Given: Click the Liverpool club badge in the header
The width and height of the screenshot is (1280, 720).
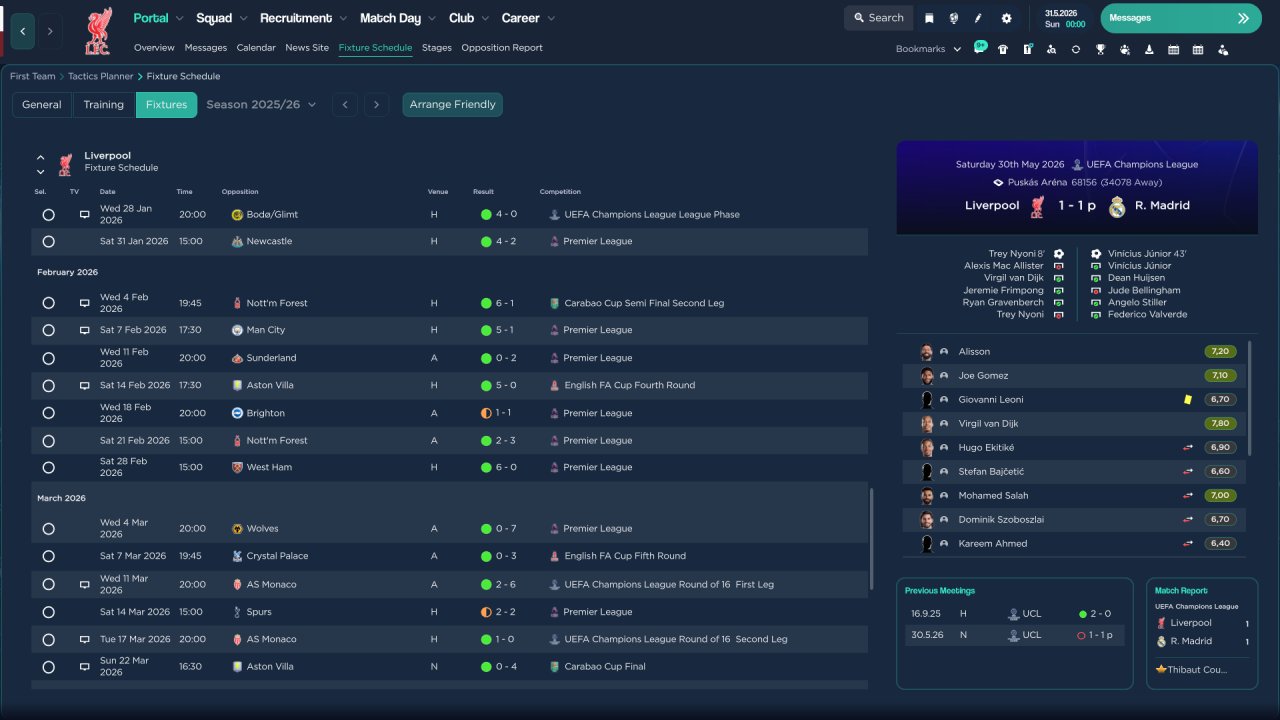Looking at the screenshot, I should 97,31.
